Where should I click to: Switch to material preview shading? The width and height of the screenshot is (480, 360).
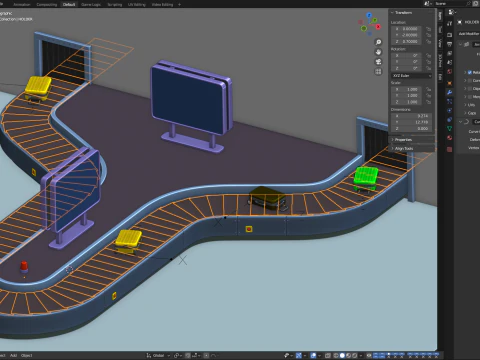tap(349, 355)
